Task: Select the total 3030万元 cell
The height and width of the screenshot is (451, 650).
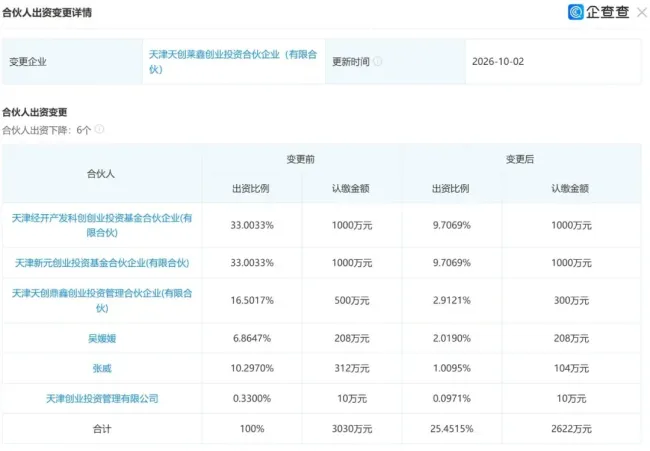Action: (x=352, y=429)
